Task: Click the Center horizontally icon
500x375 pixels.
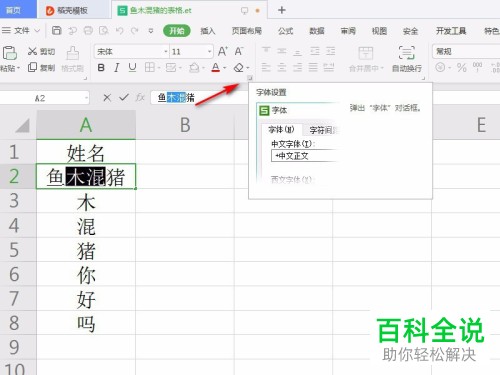Action: coord(282,68)
